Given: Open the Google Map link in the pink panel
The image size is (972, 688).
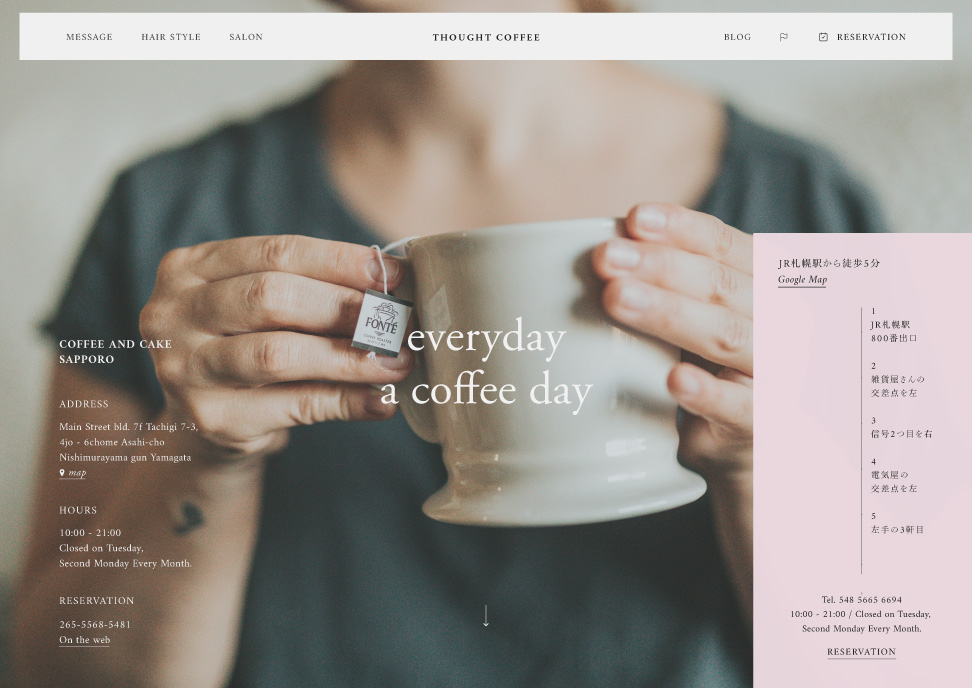Looking at the screenshot, I should coord(803,280).
